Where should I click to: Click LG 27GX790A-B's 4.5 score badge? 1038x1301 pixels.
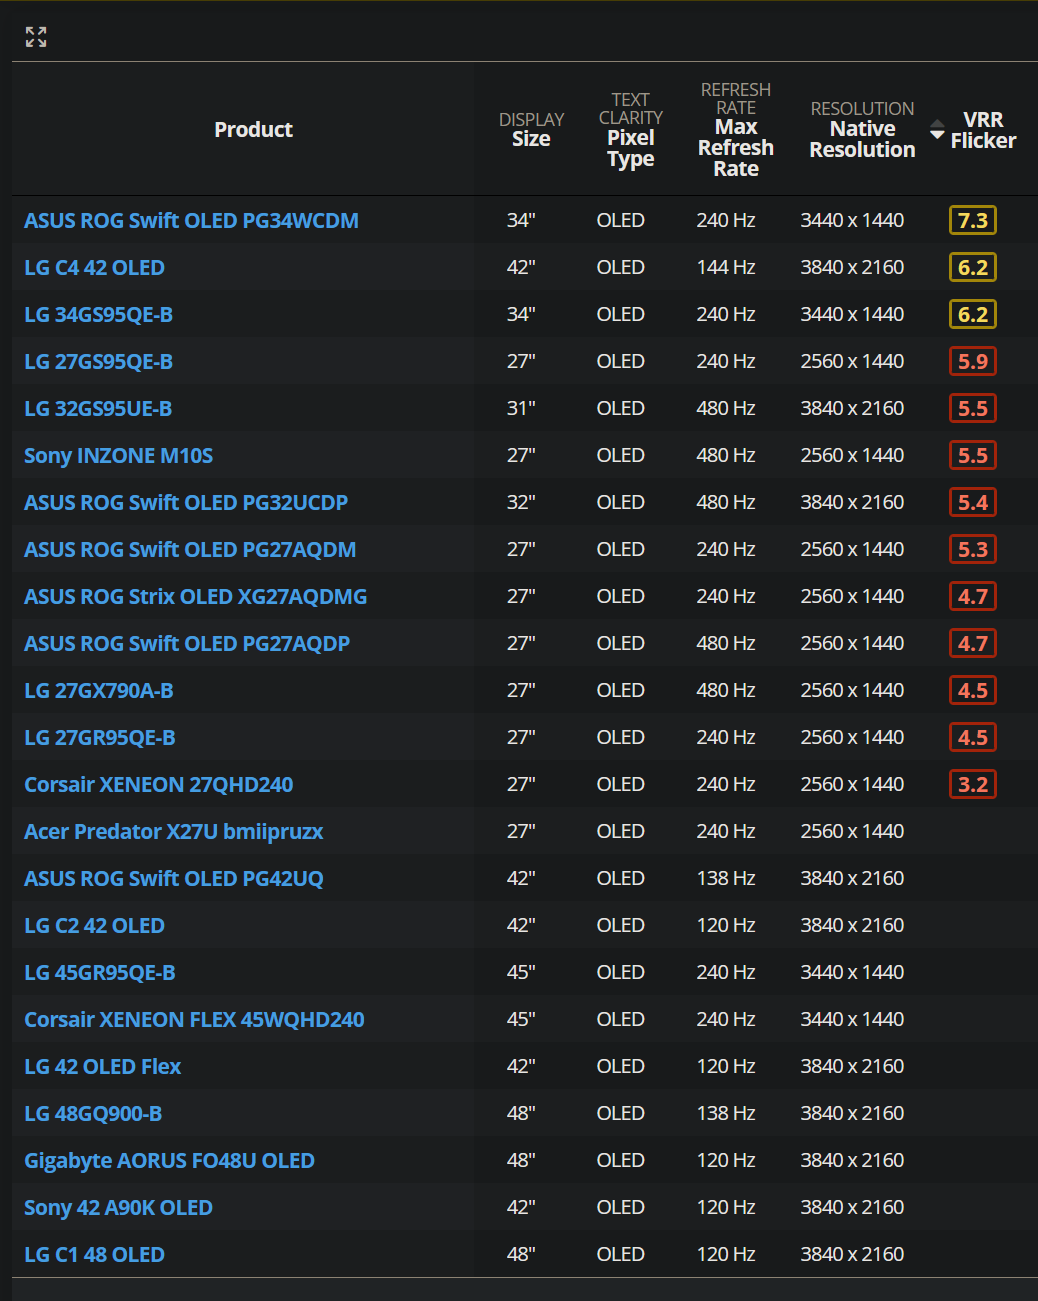point(973,690)
